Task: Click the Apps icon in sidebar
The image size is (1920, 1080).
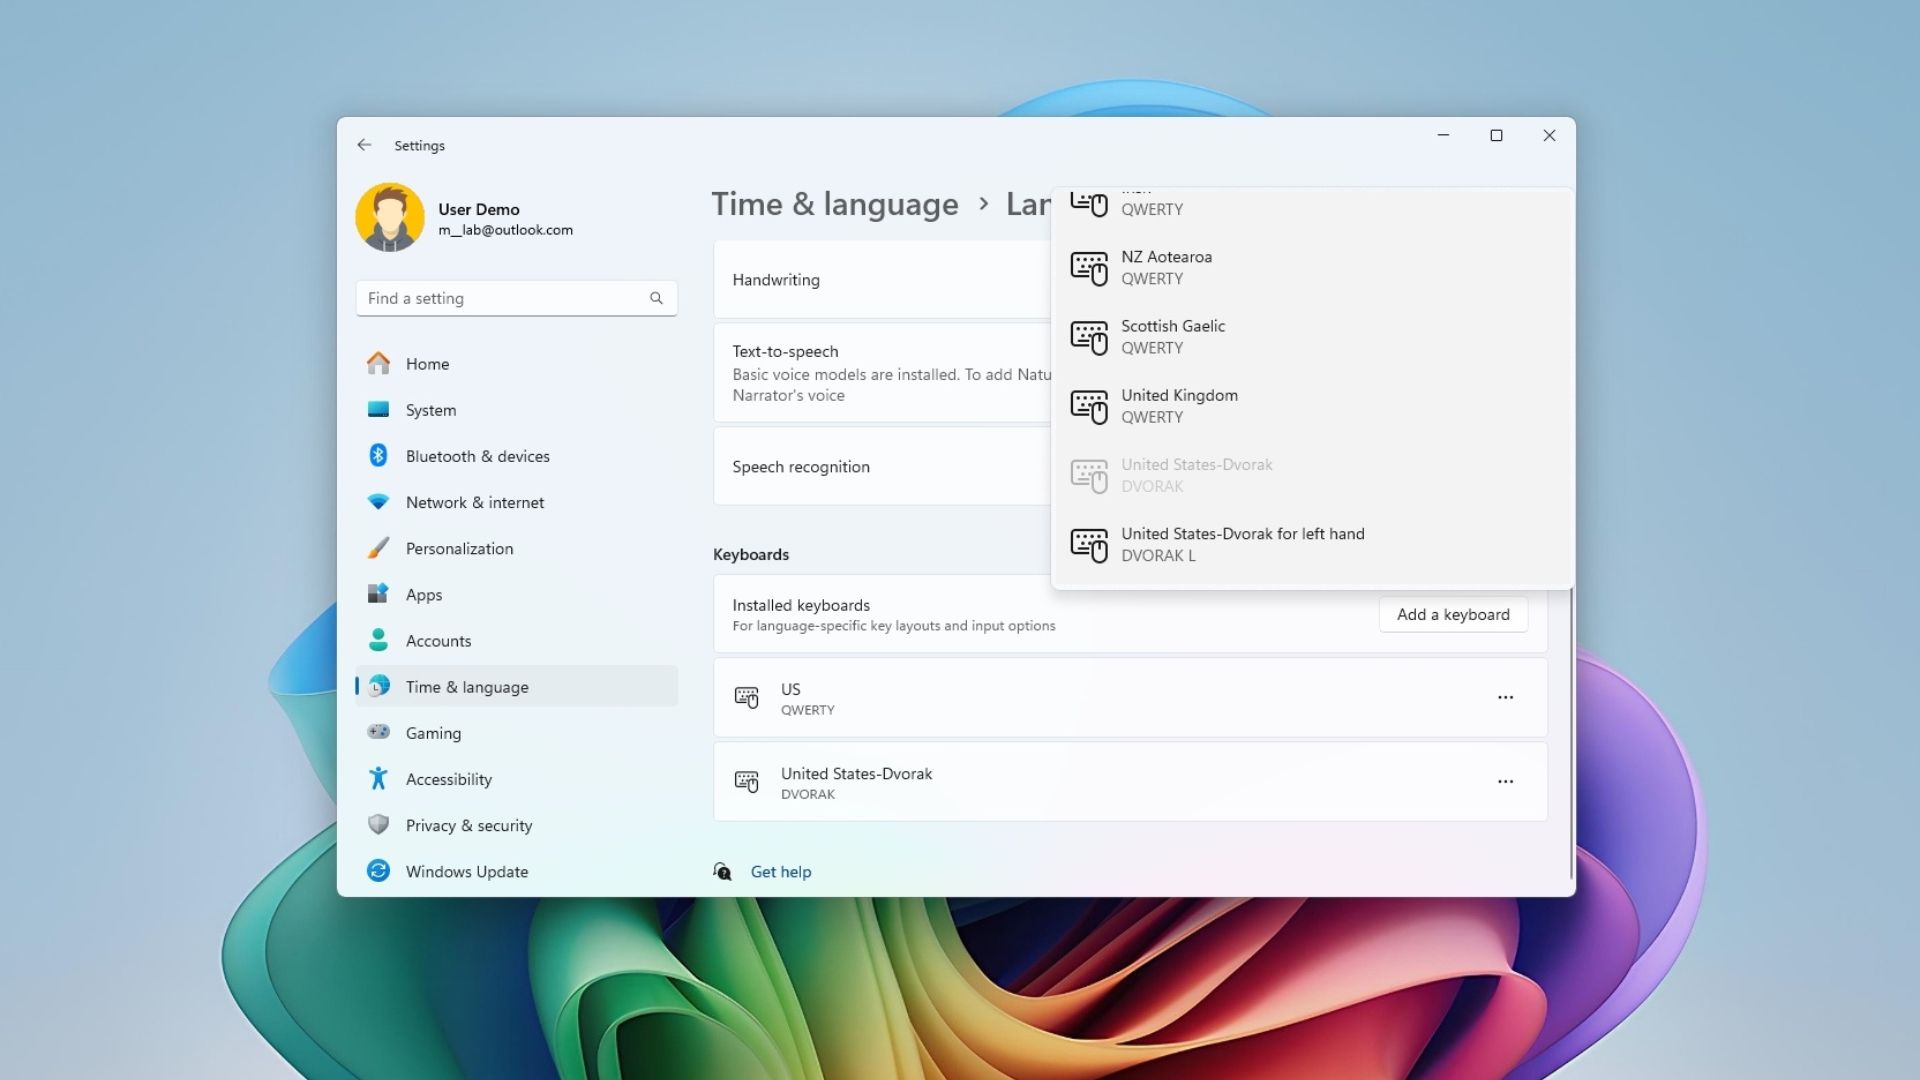Action: 378,594
